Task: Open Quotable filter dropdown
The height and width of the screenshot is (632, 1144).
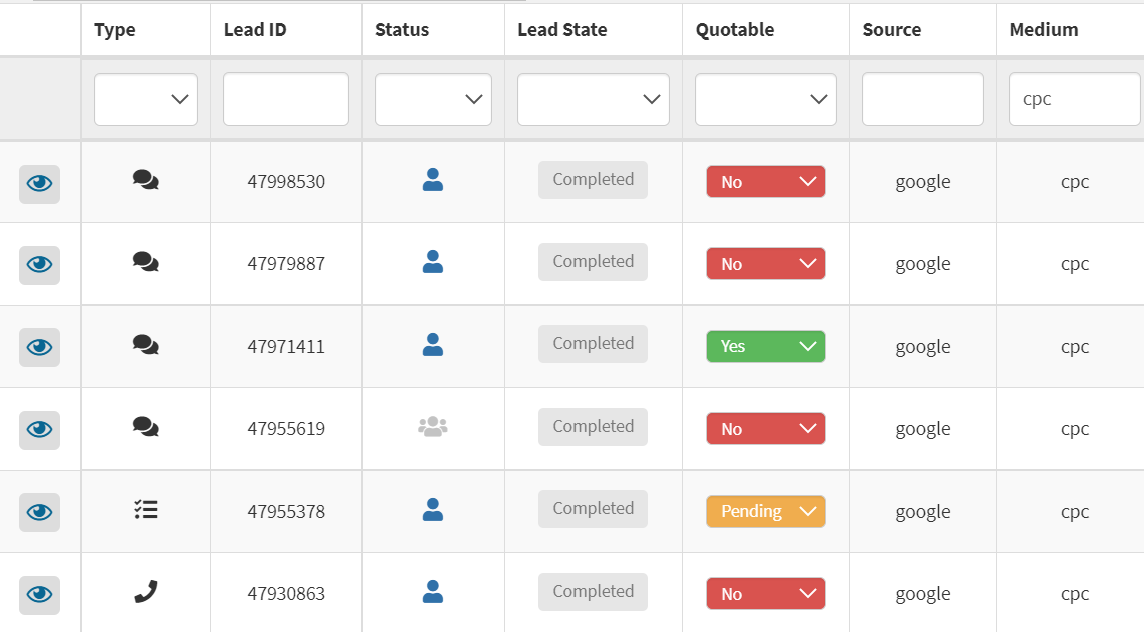Action: (x=766, y=99)
